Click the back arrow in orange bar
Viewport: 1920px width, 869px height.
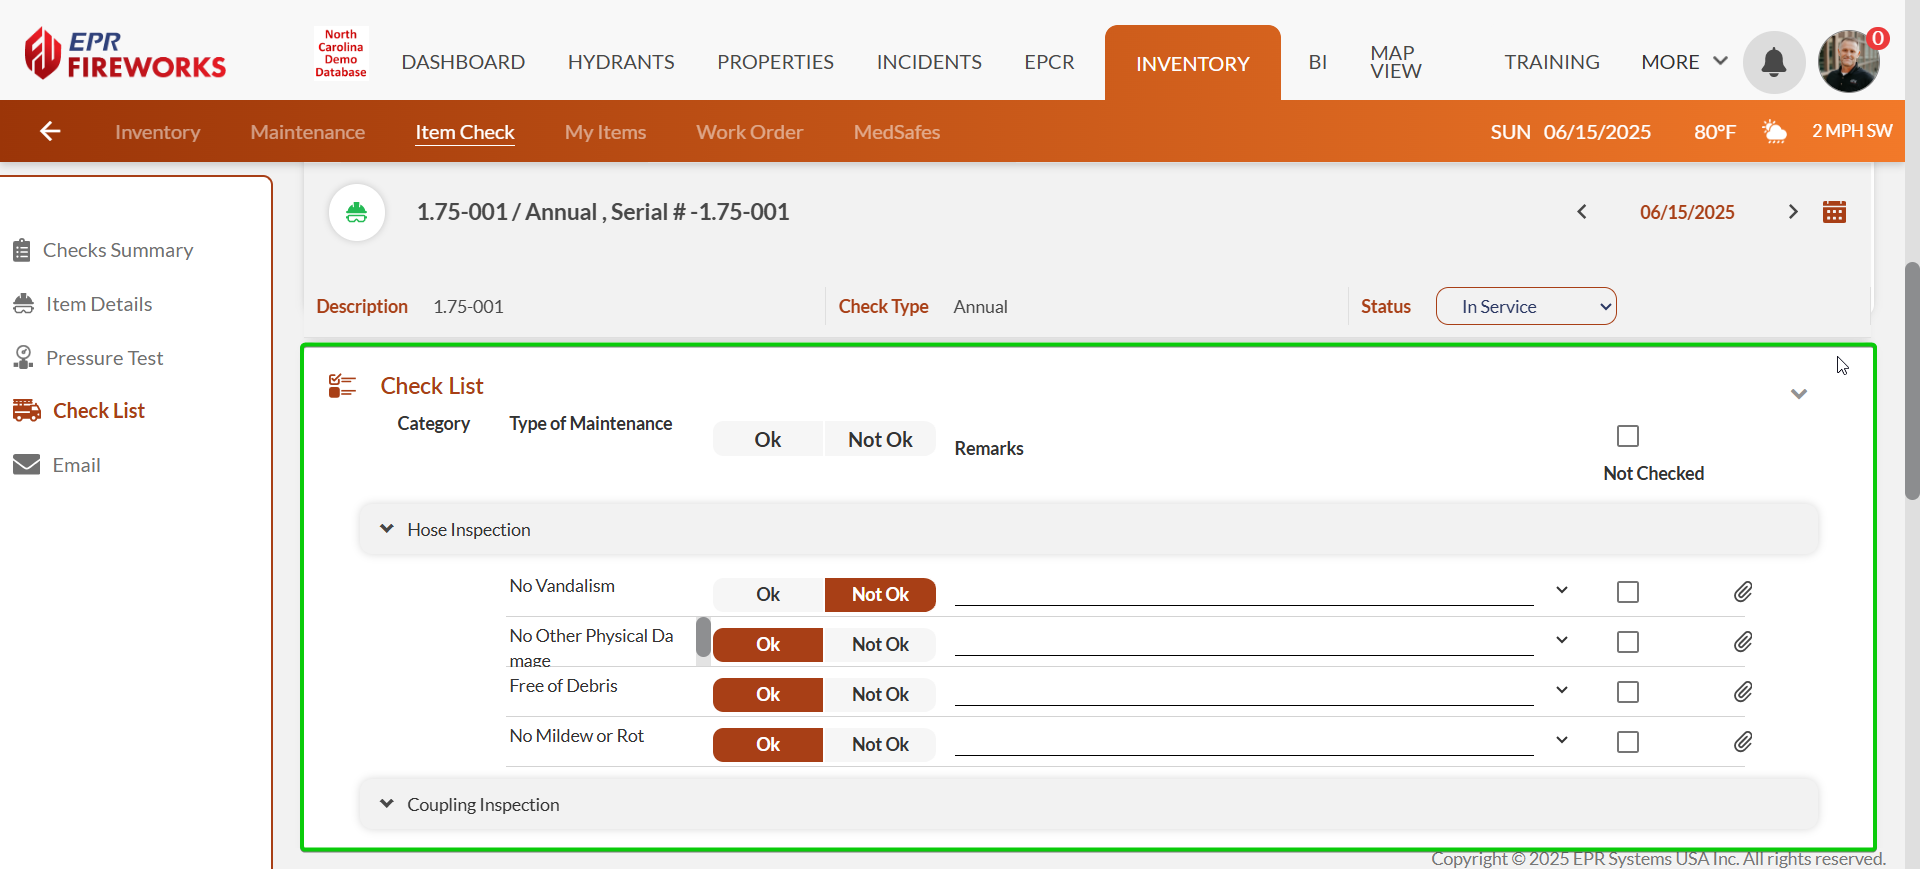pyautogui.click(x=50, y=131)
